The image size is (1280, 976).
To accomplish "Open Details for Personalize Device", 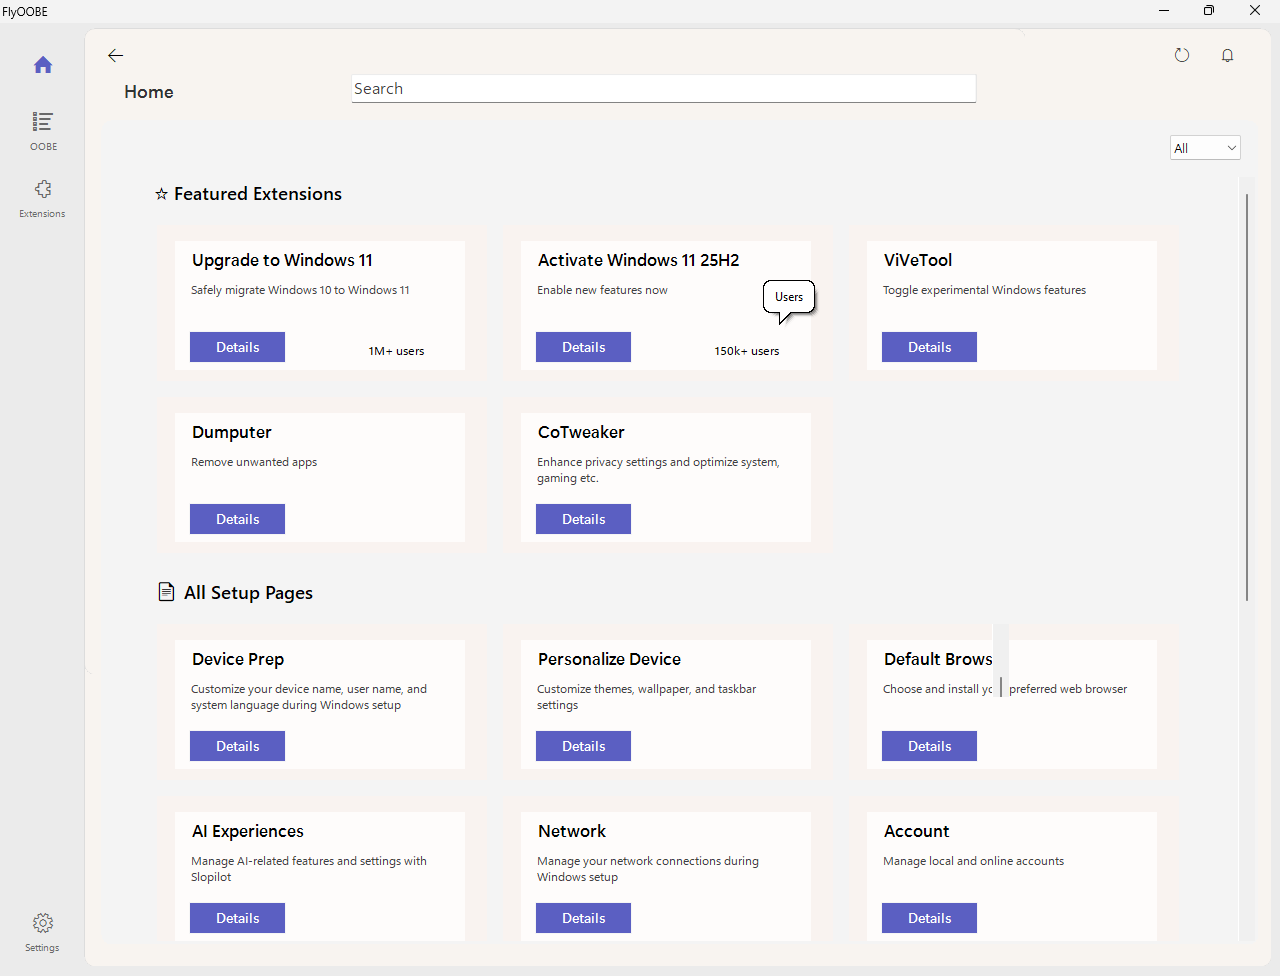I will click(584, 746).
